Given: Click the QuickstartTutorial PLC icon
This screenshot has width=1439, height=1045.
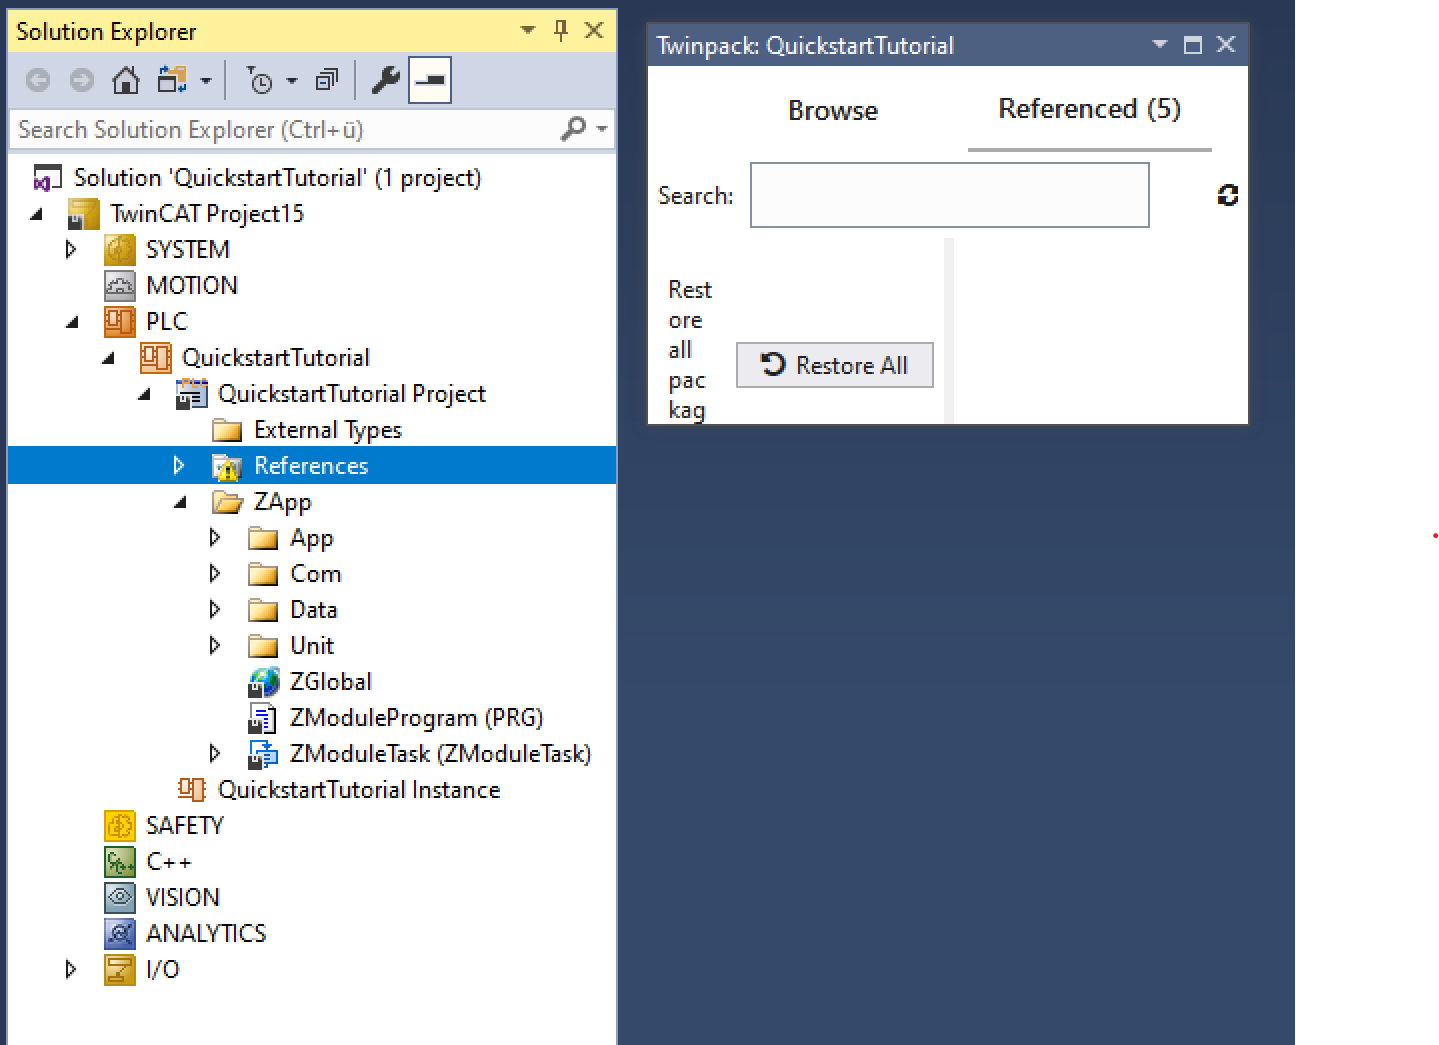Looking at the screenshot, I should (x=155, y=357).
